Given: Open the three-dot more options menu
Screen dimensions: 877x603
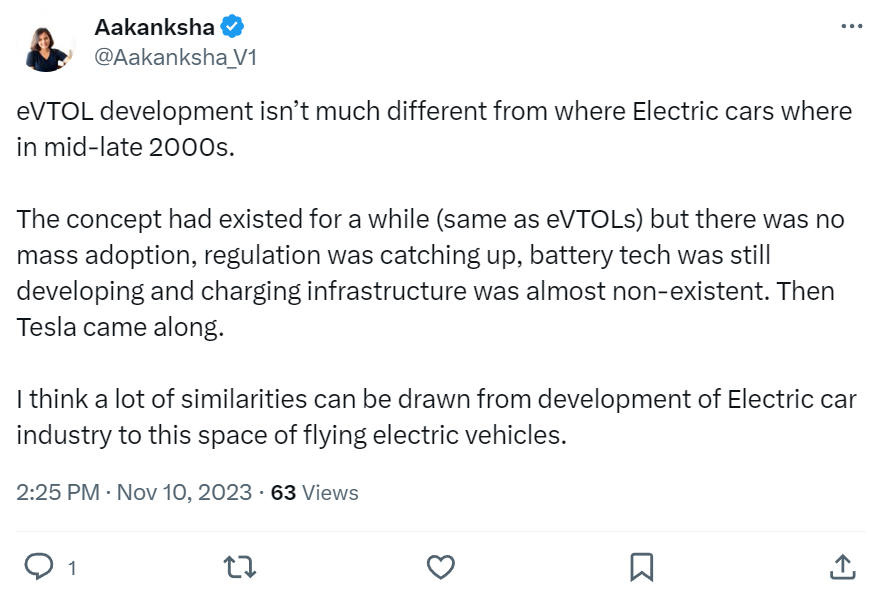Looking at the screenshot, I should pos(851,26).
